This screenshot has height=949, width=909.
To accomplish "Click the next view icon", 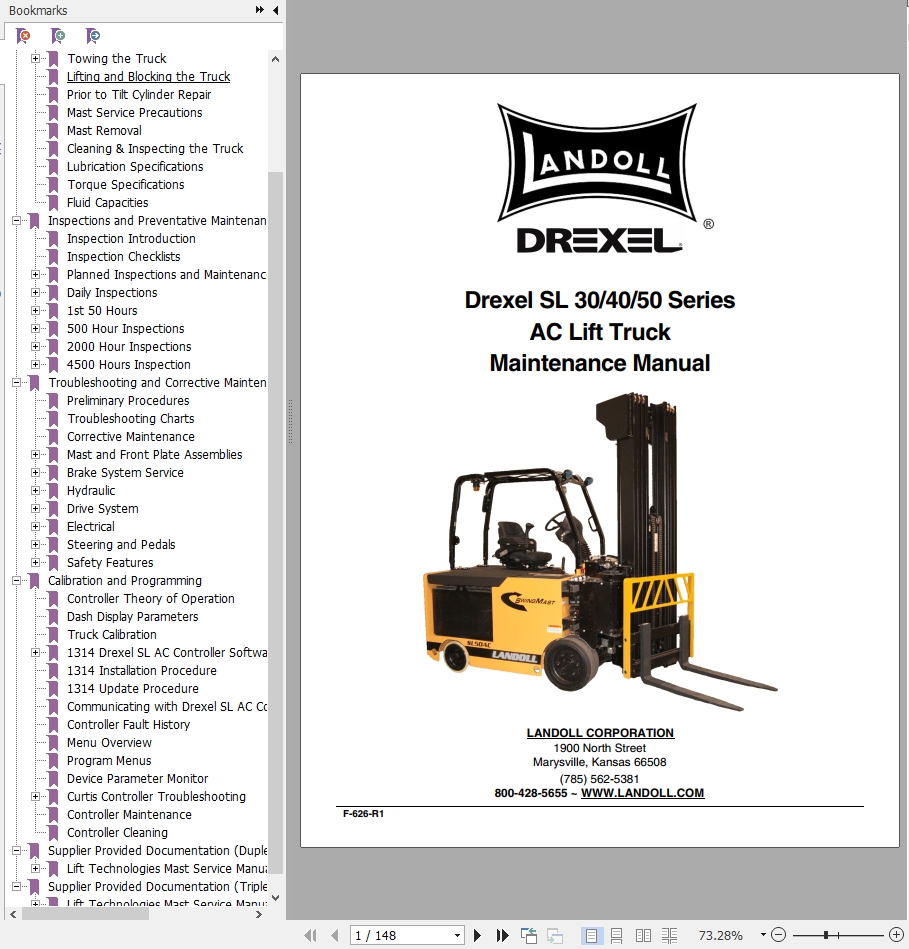I will (x=555, y=936).
